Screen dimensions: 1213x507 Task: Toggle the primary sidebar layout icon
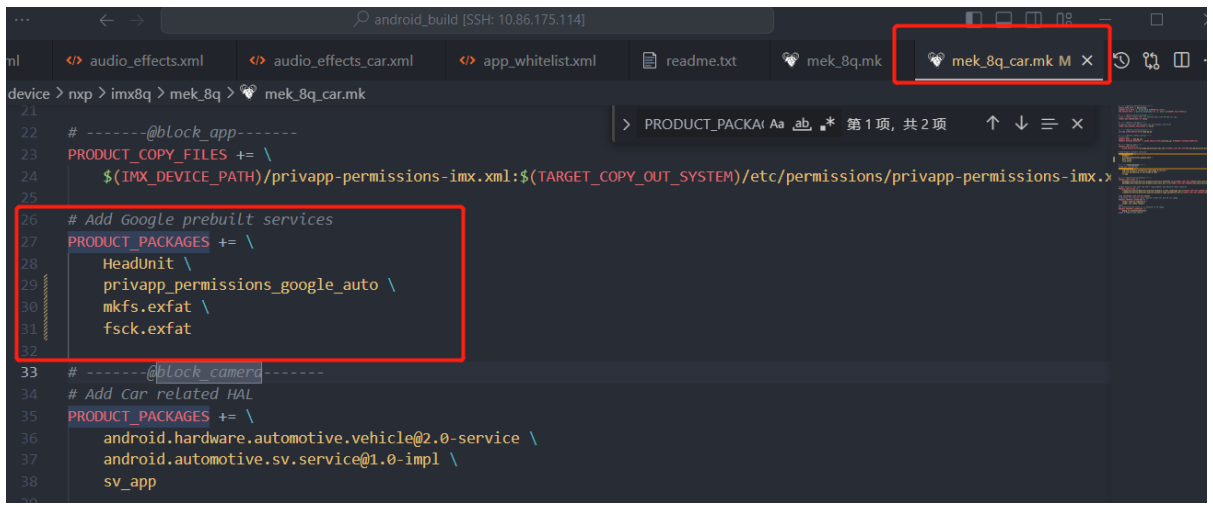coord(974,19)
